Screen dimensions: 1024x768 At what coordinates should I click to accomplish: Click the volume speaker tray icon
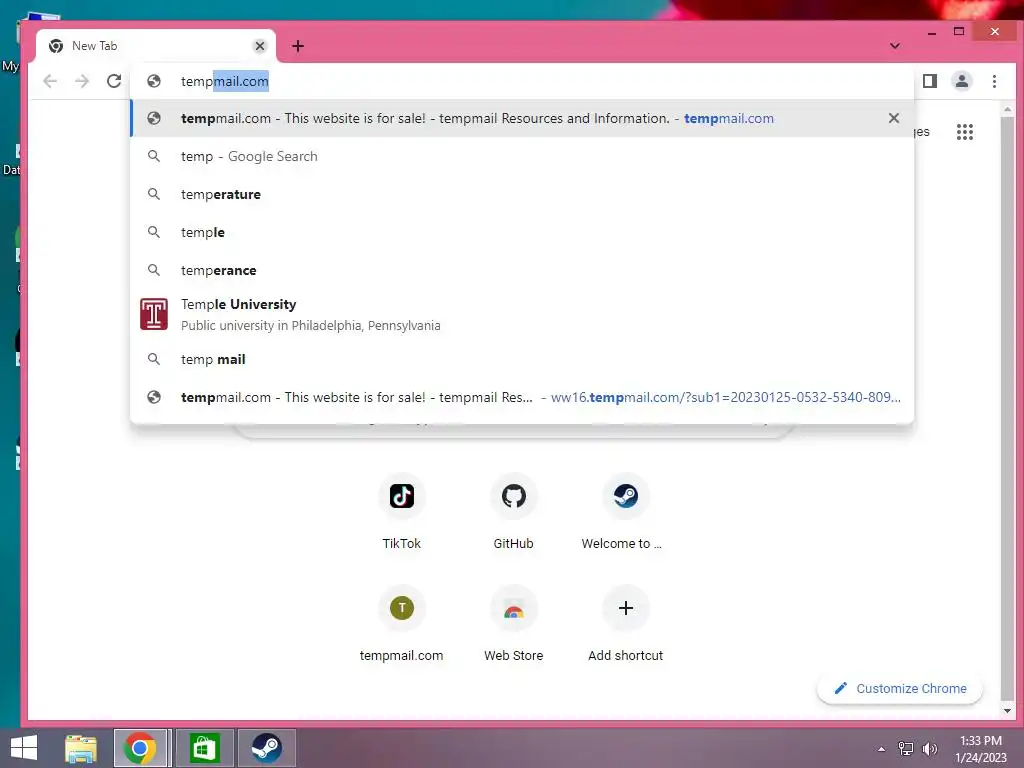[x=929, y=749]
